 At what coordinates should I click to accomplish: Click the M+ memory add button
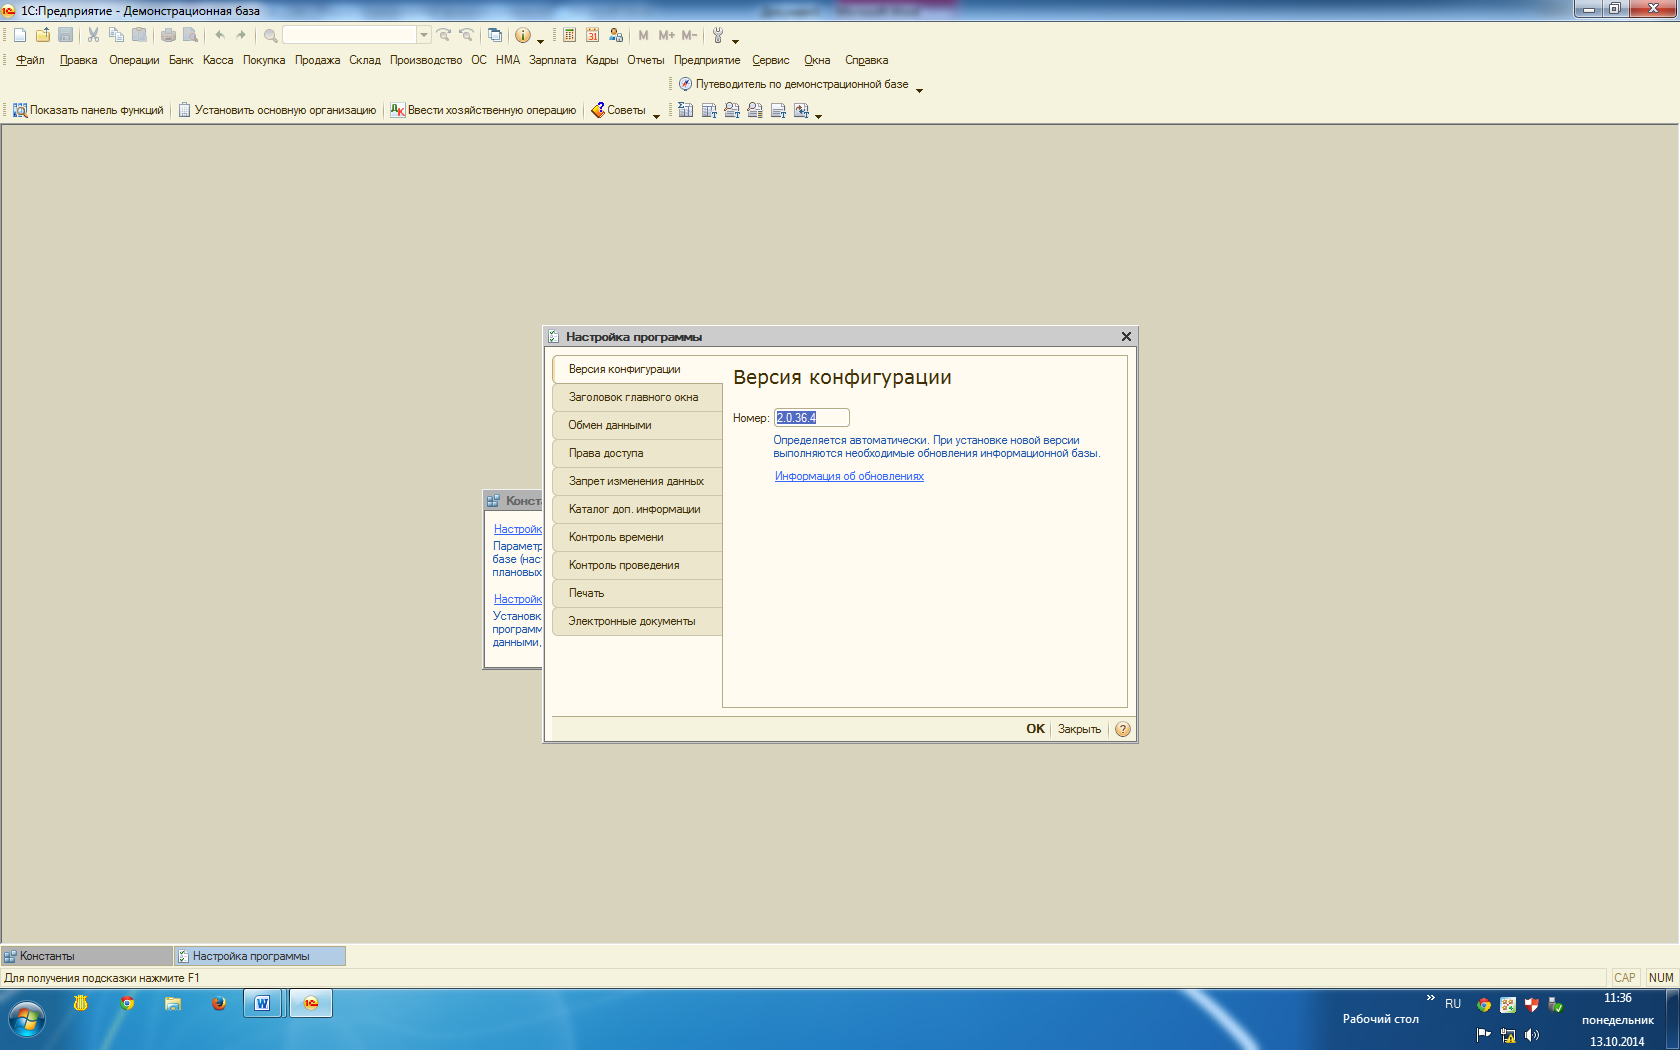[666, 35]
